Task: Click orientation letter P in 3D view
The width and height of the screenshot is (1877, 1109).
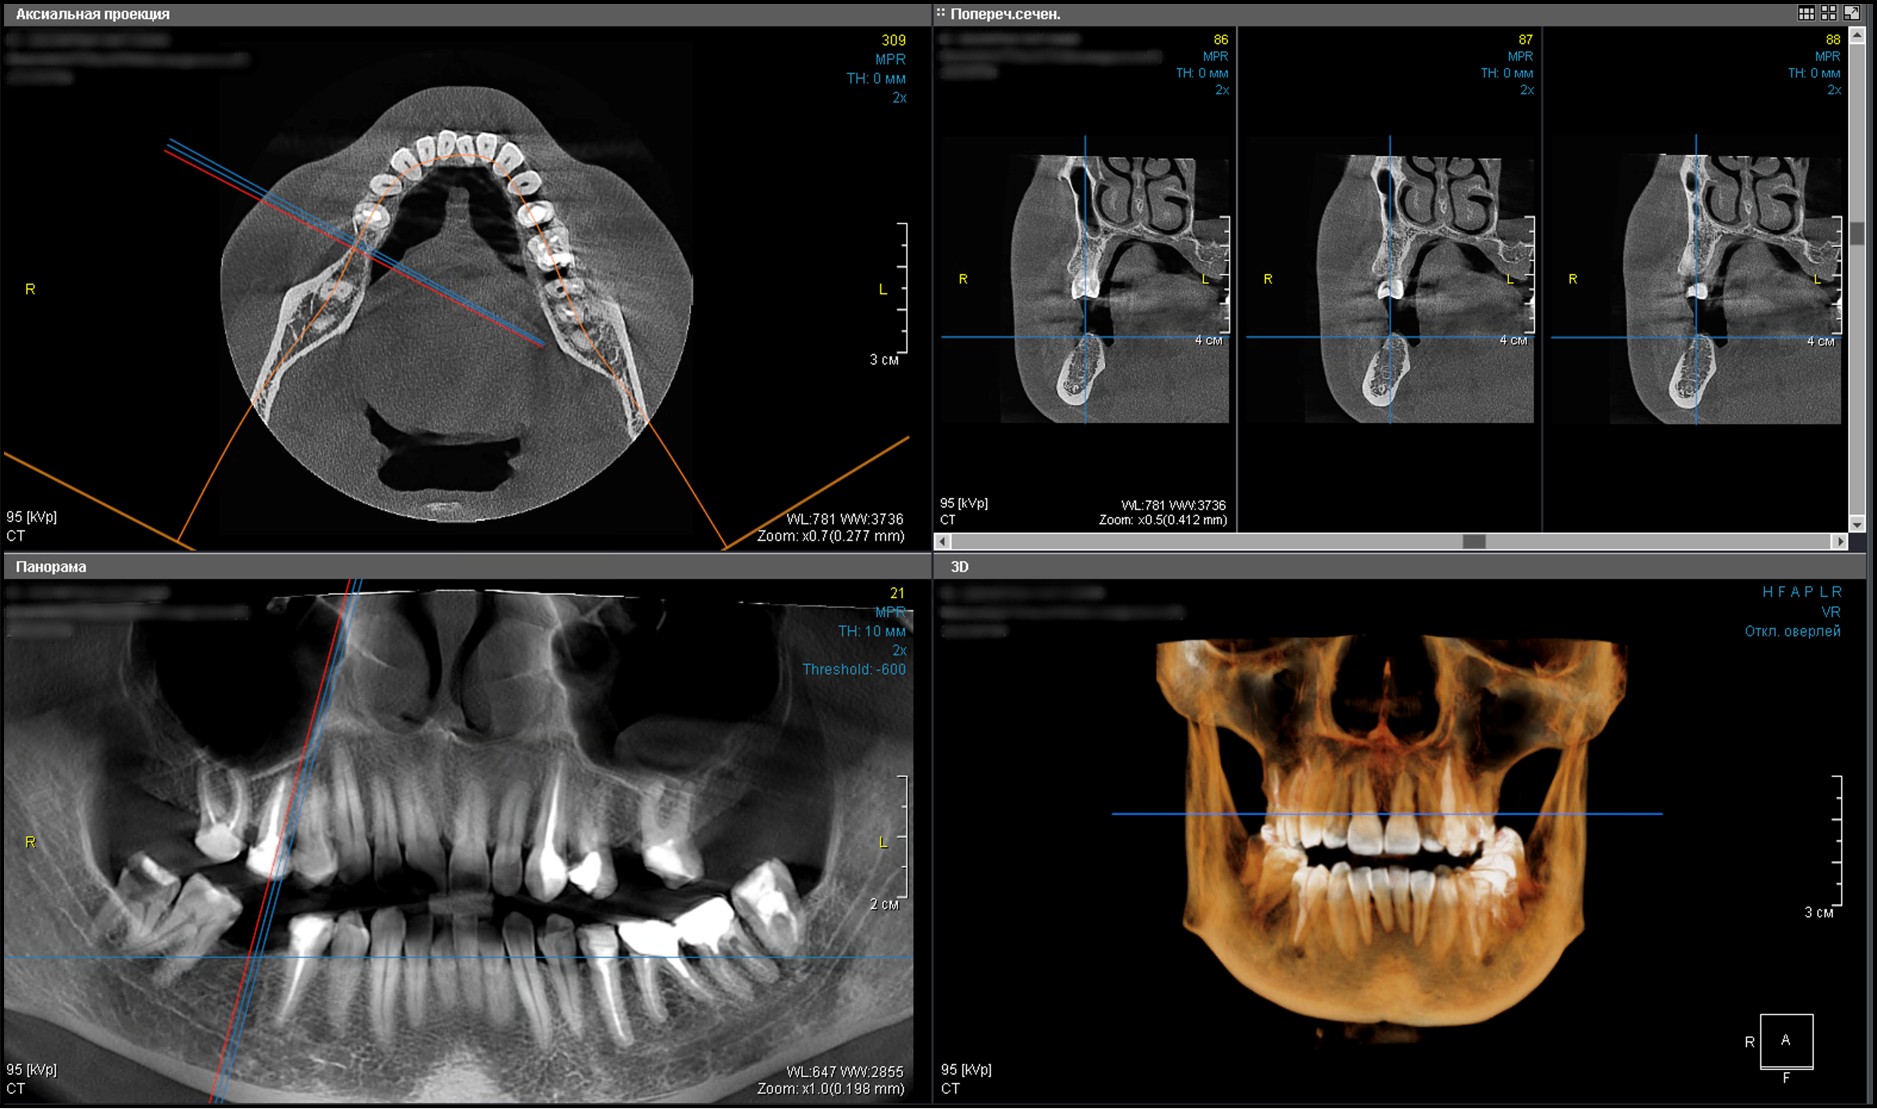Action: click(x=1807, y=592)
